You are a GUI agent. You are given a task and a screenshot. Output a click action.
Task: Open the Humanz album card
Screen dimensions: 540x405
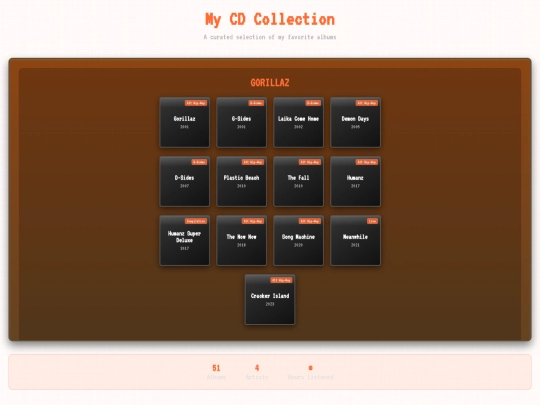click(x=355, y=181)
